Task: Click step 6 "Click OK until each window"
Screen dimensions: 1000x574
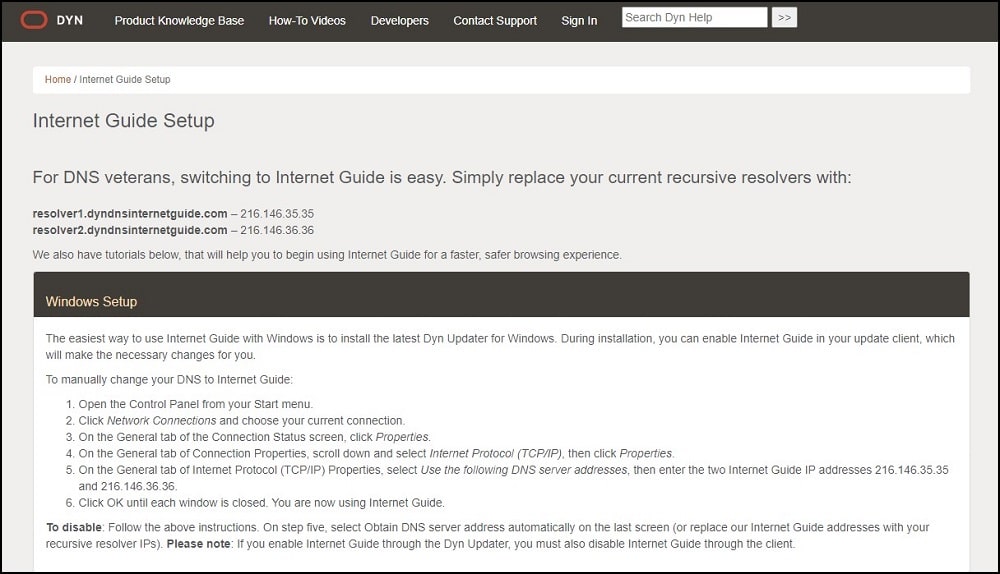Action: [x=261, y=503]
